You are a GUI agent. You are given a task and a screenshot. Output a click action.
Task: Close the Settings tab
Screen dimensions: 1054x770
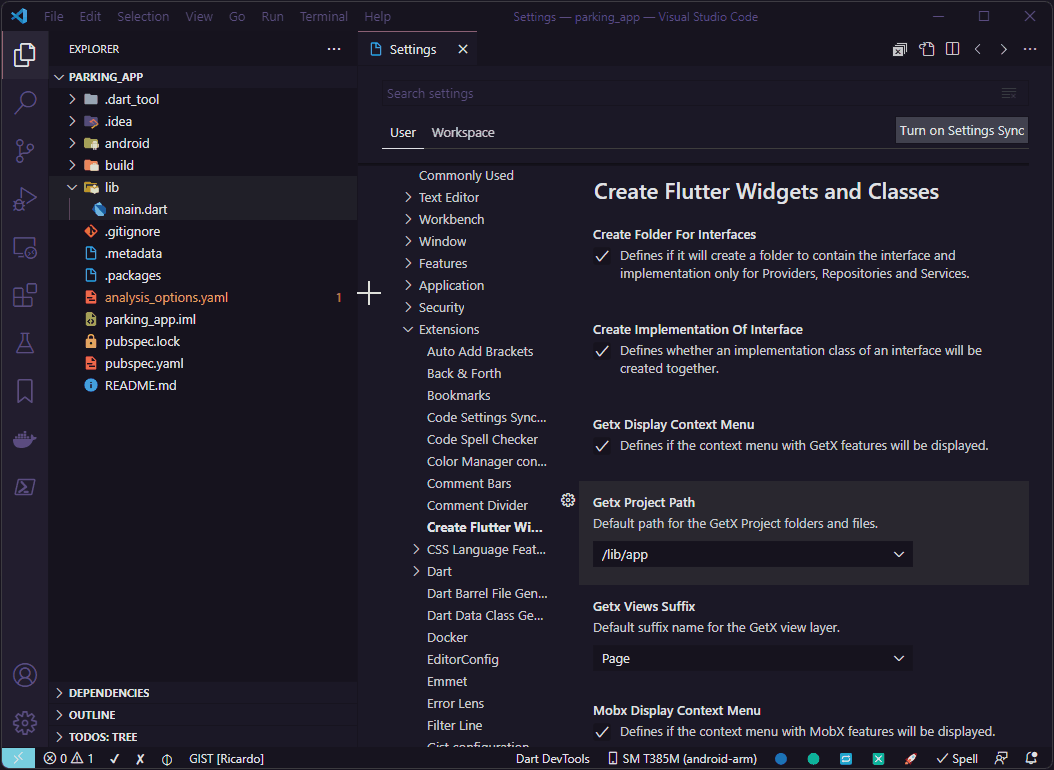[463, 49]
